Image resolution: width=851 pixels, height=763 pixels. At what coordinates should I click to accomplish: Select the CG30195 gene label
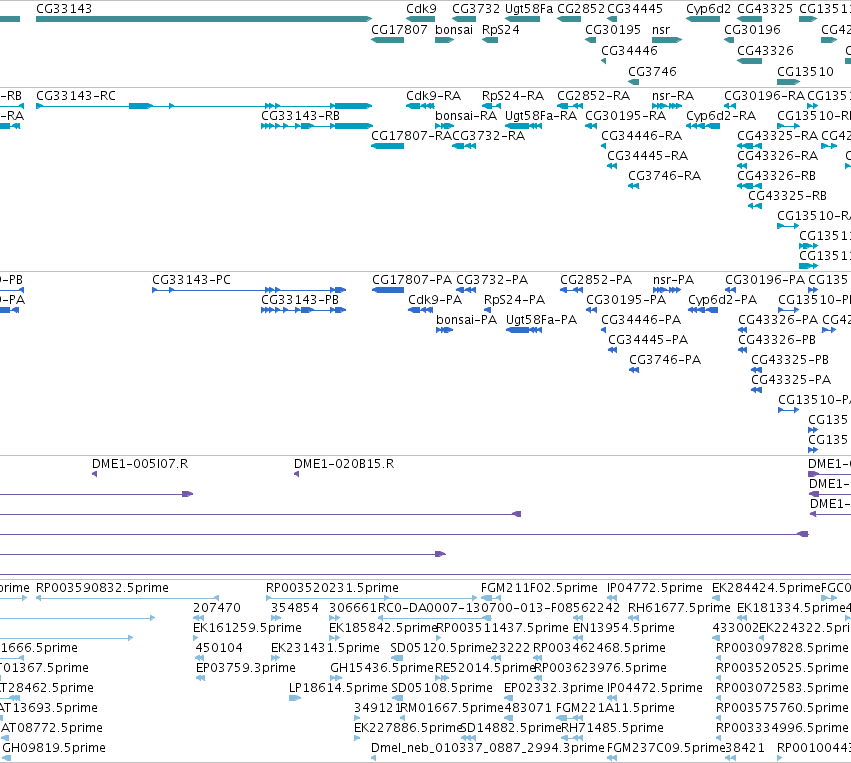(x=613, y=30)
